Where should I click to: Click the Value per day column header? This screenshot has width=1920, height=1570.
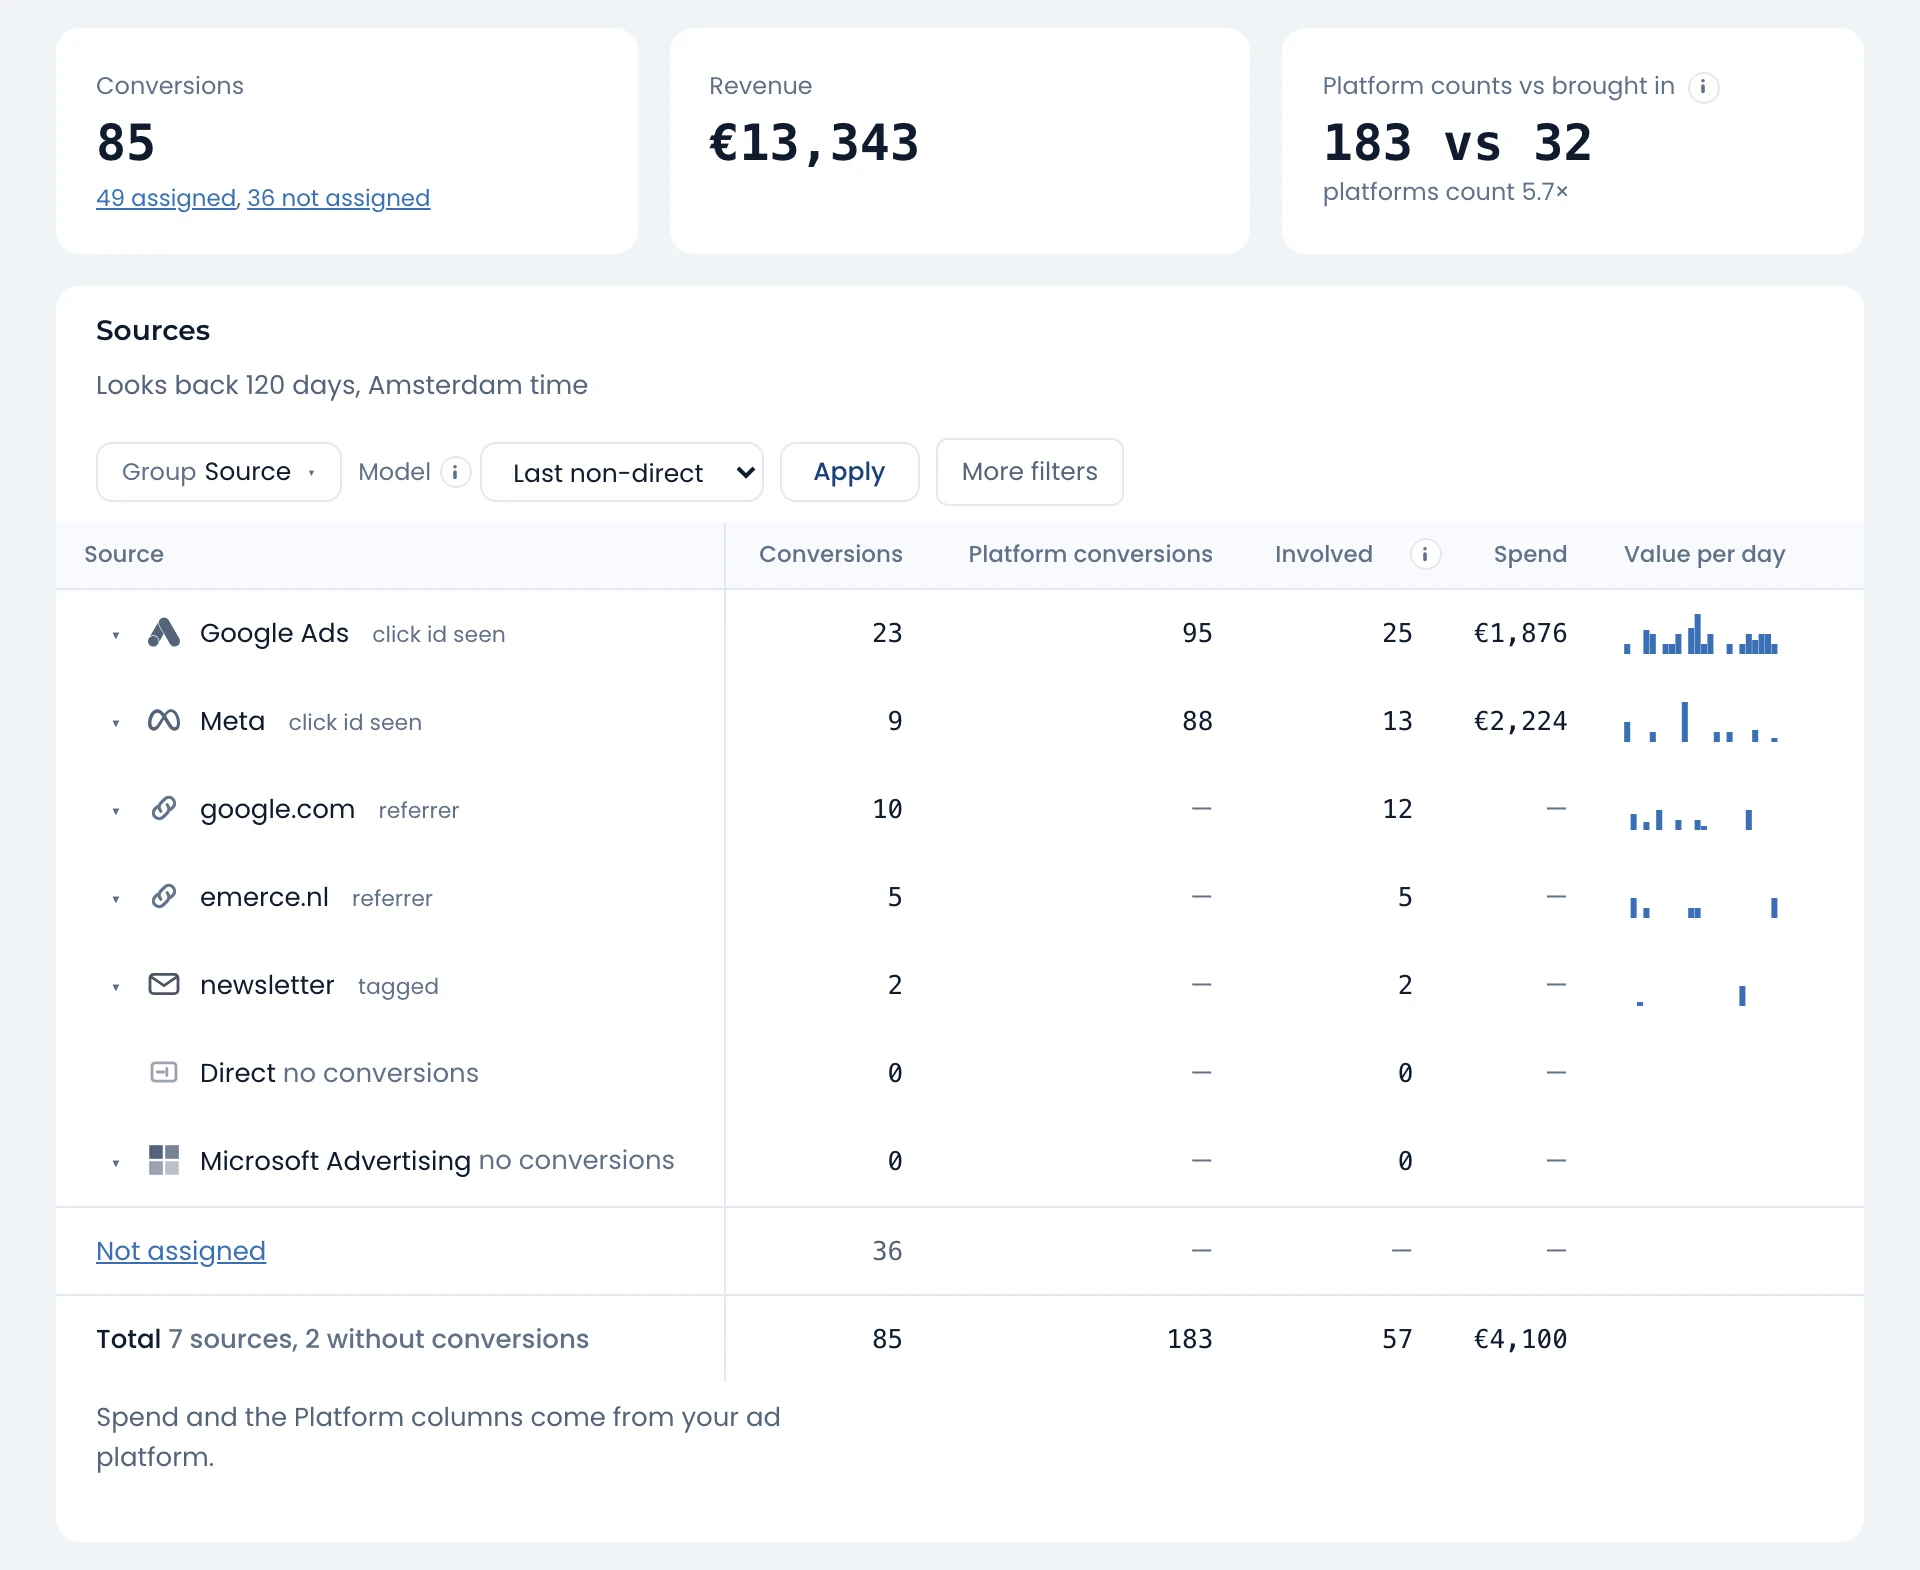point(1704,554)
